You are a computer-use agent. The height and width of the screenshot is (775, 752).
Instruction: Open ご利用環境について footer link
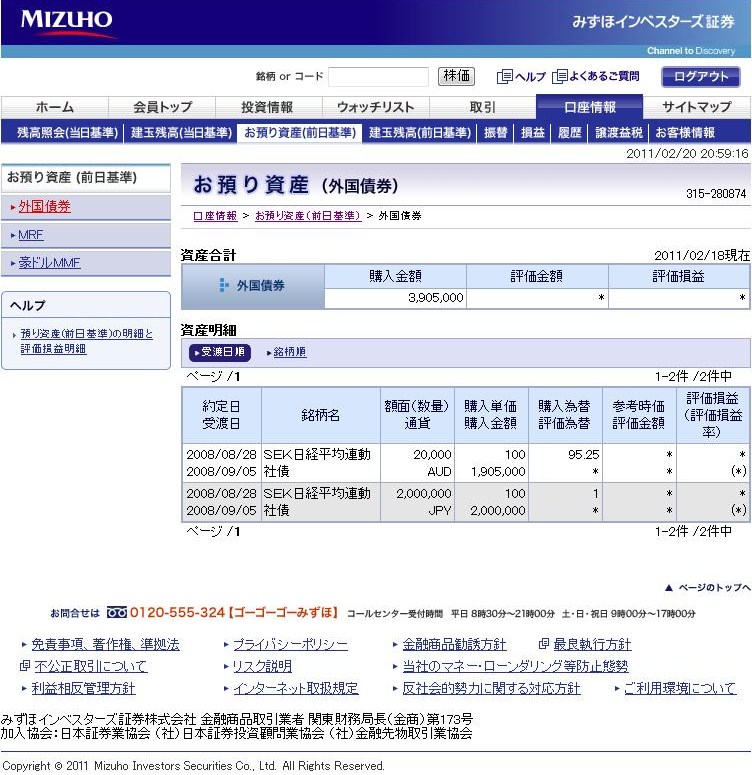pos(680,688)
